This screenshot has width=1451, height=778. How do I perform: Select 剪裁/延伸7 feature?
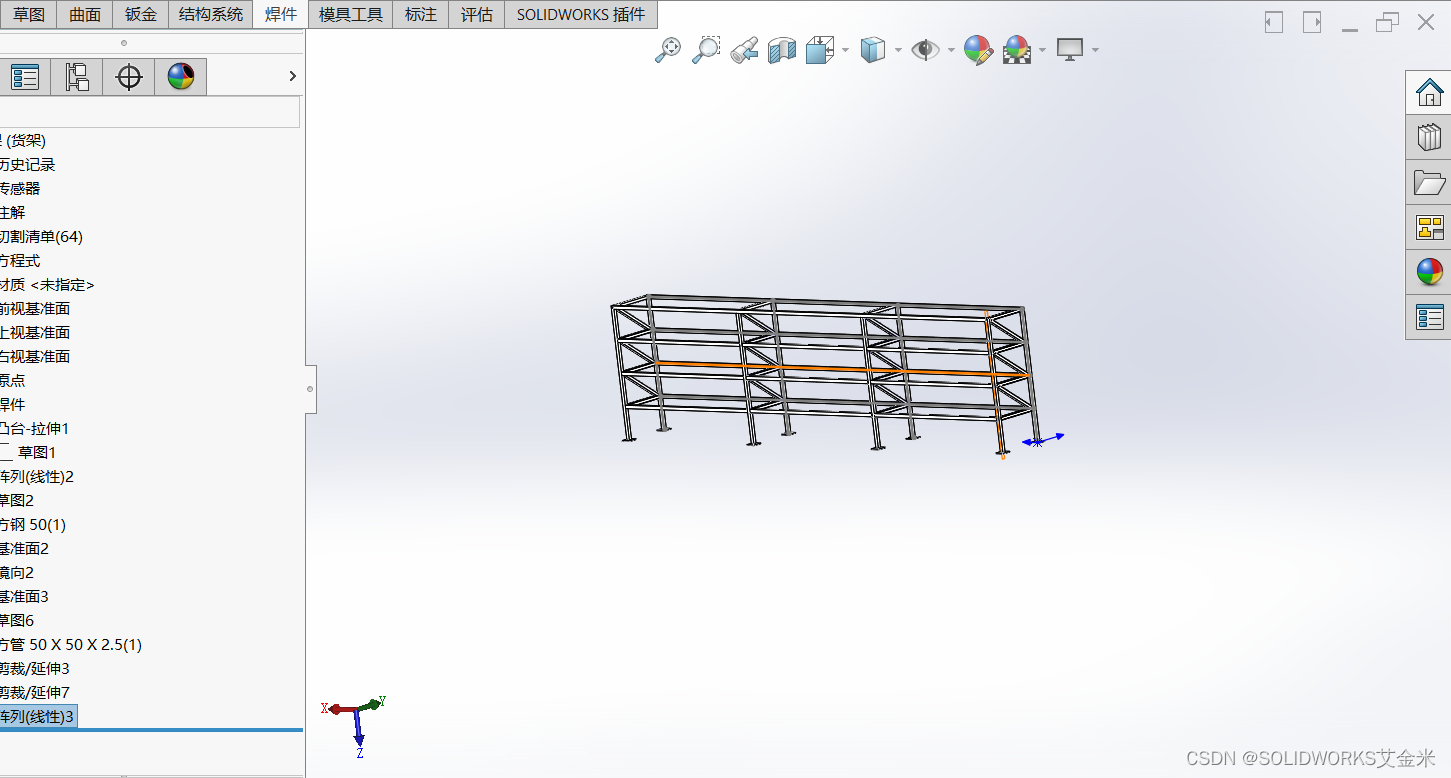coord(35,693)
